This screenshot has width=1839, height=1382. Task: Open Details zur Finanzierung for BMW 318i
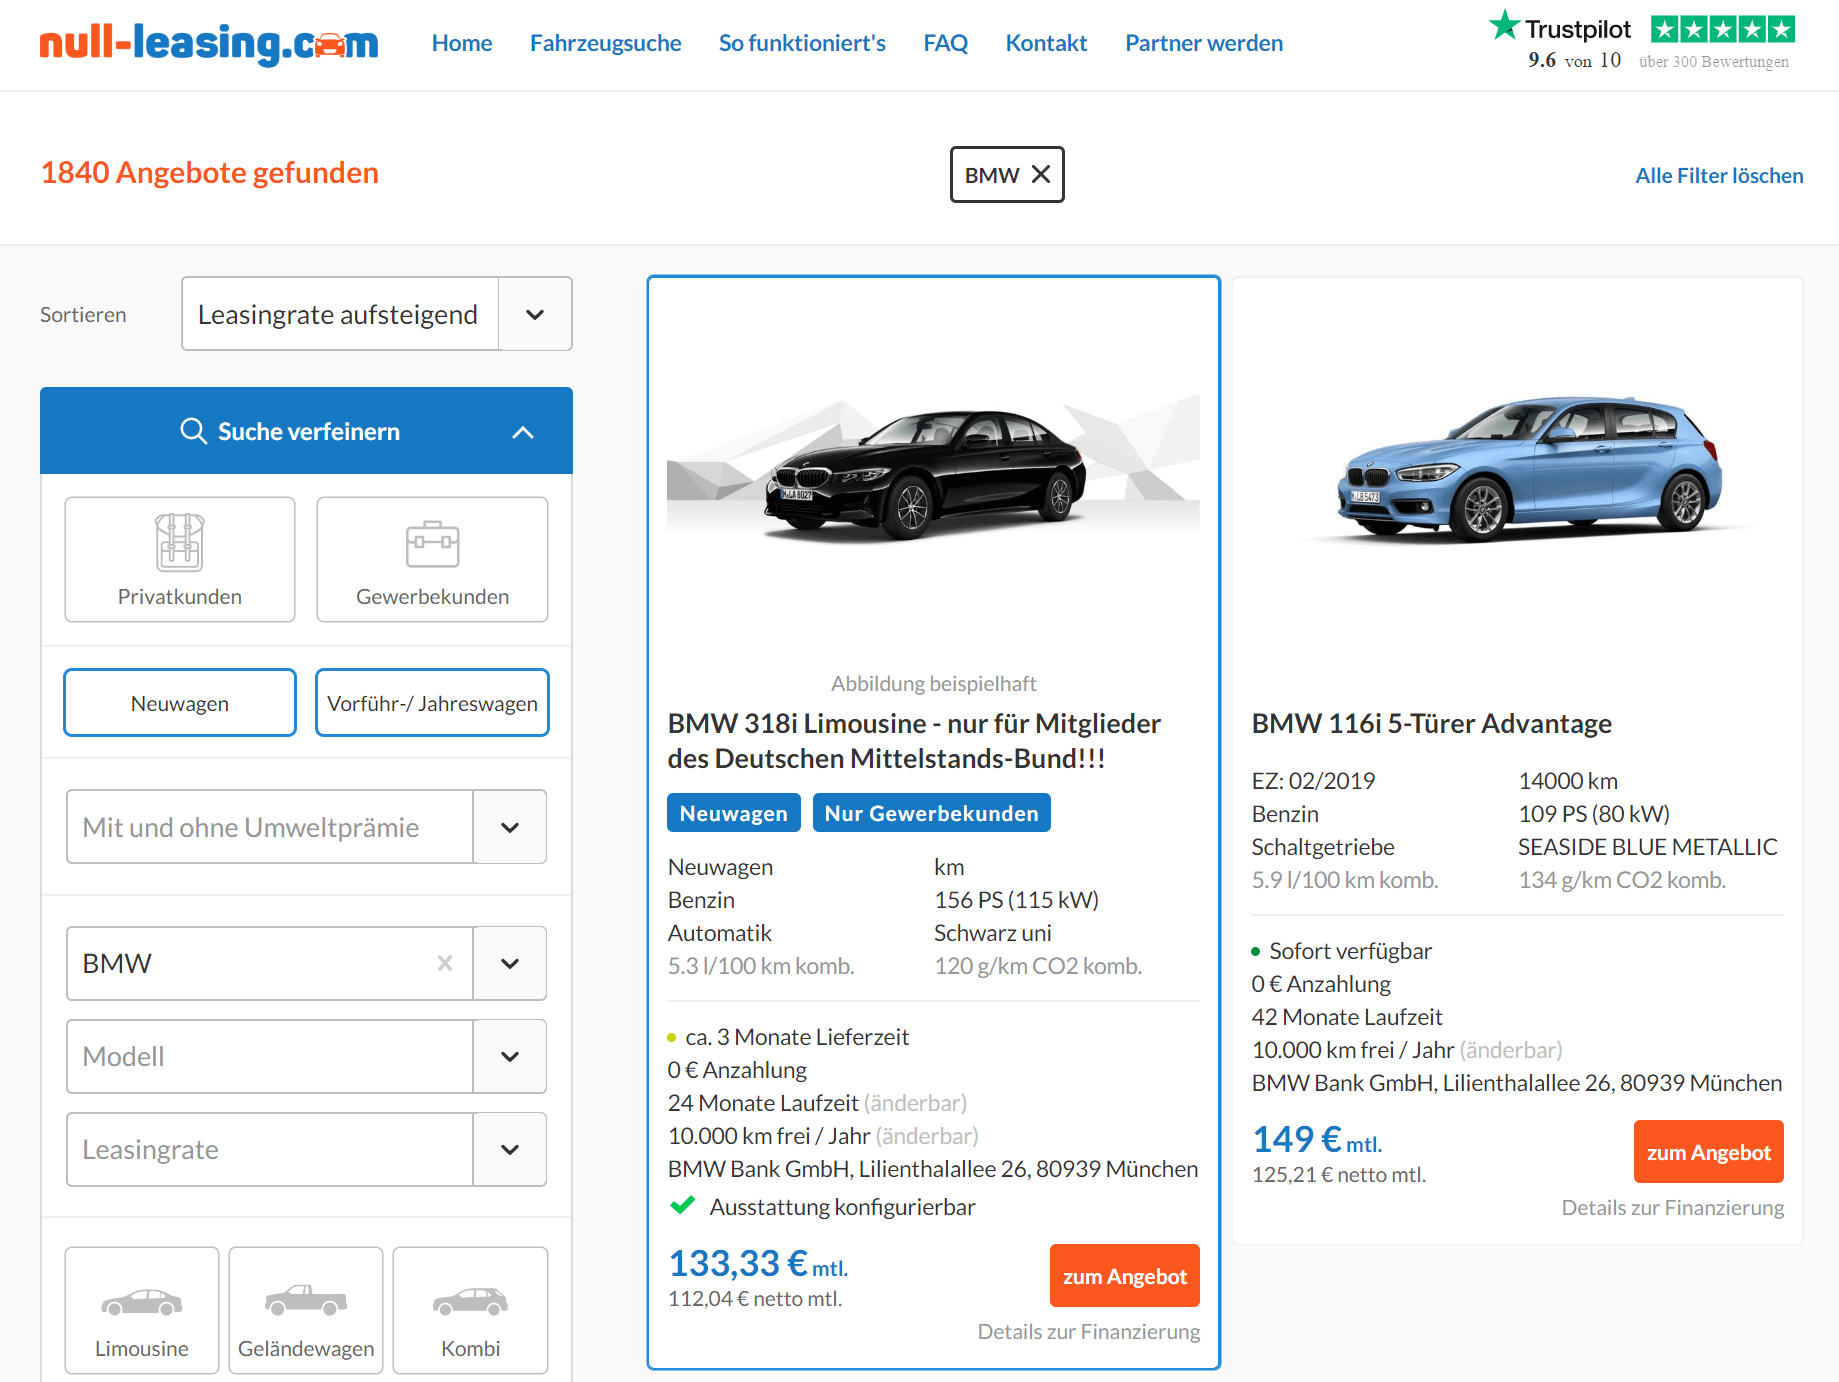click(1089, 1331)
